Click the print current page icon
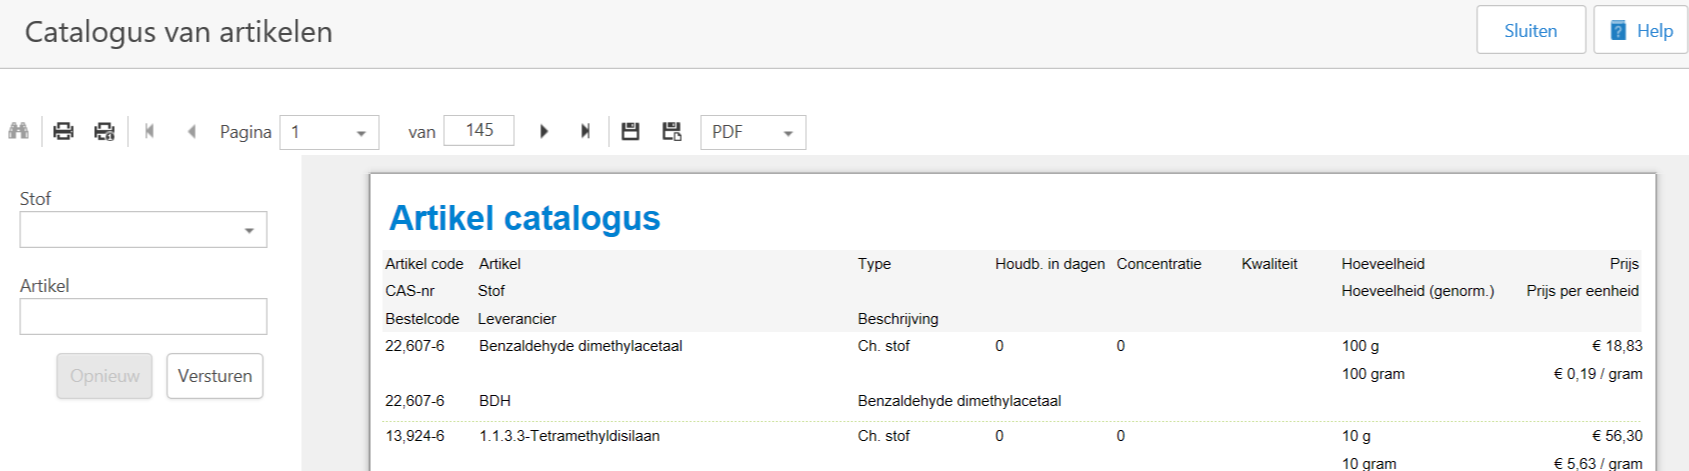The image size is (1689, 471). [104, 131]
